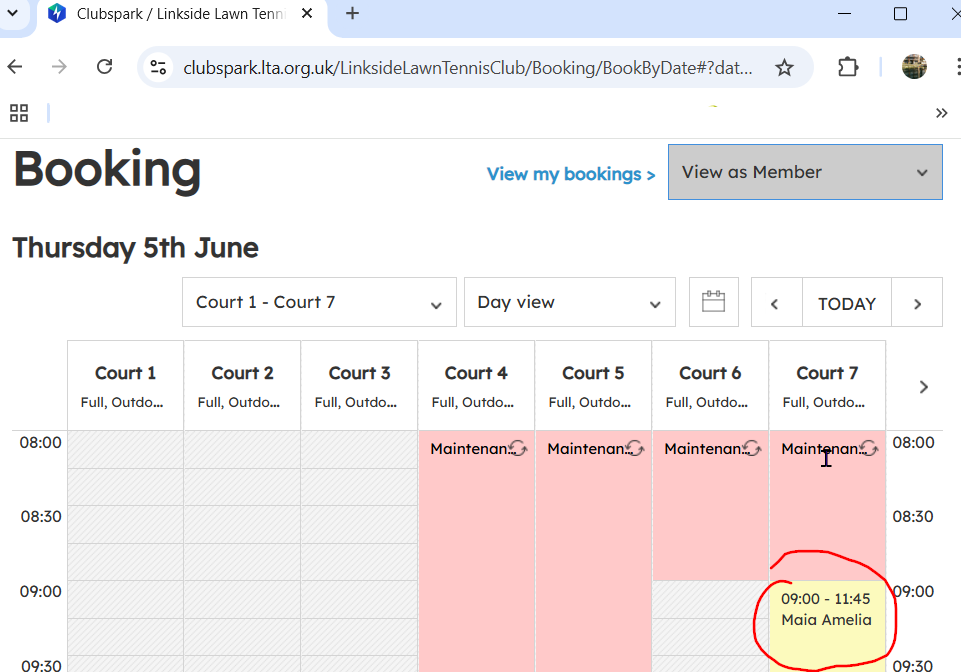Click the address bar URL field
The image size is (961, 672).
[467, 67]
